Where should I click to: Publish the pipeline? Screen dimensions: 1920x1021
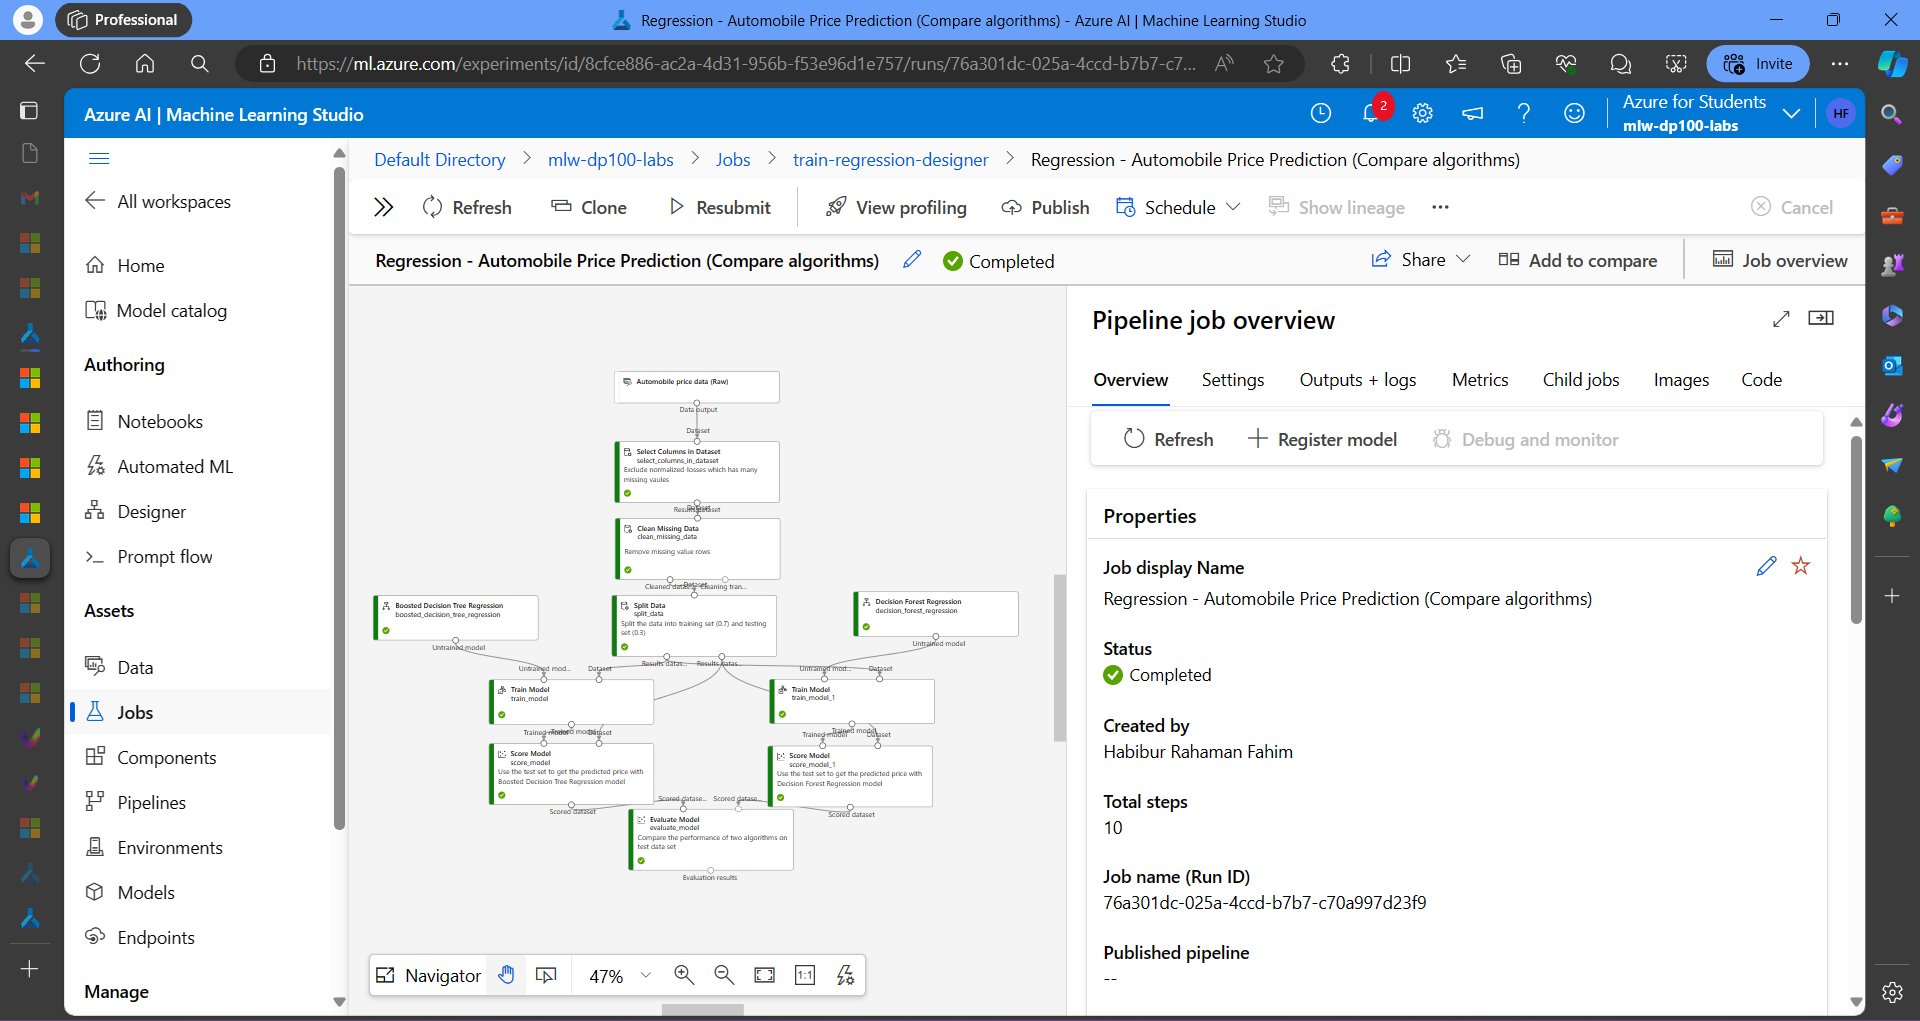(x=1045, y=207)
